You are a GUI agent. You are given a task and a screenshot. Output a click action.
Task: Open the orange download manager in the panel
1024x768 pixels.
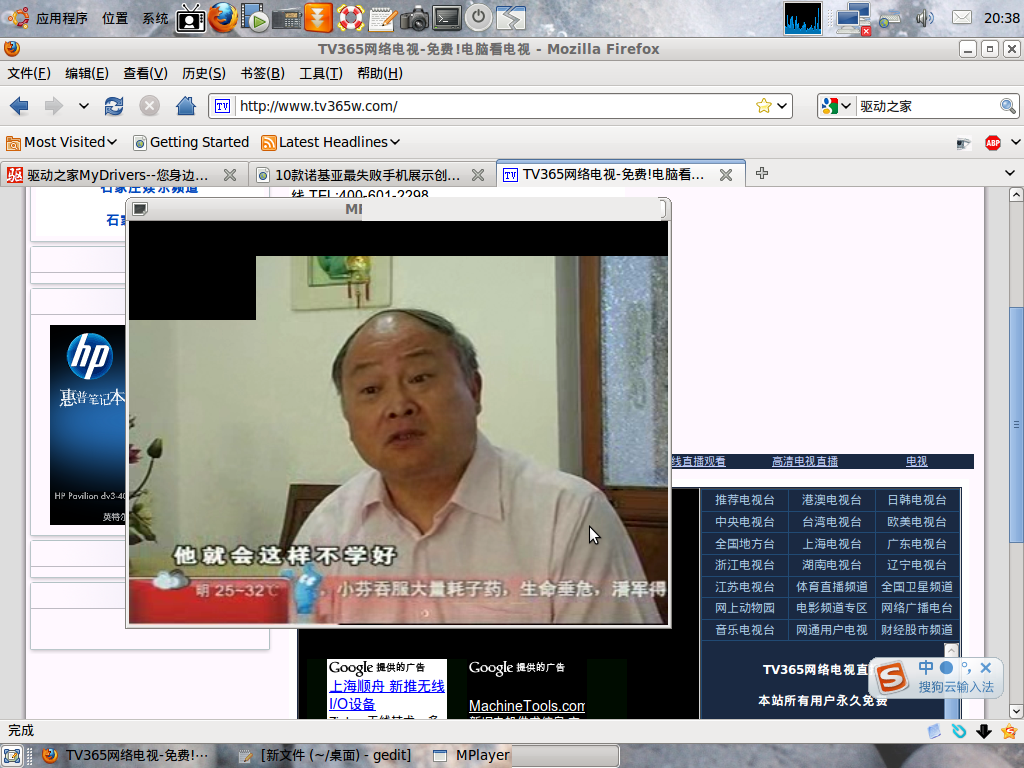(x=318, y=18)
